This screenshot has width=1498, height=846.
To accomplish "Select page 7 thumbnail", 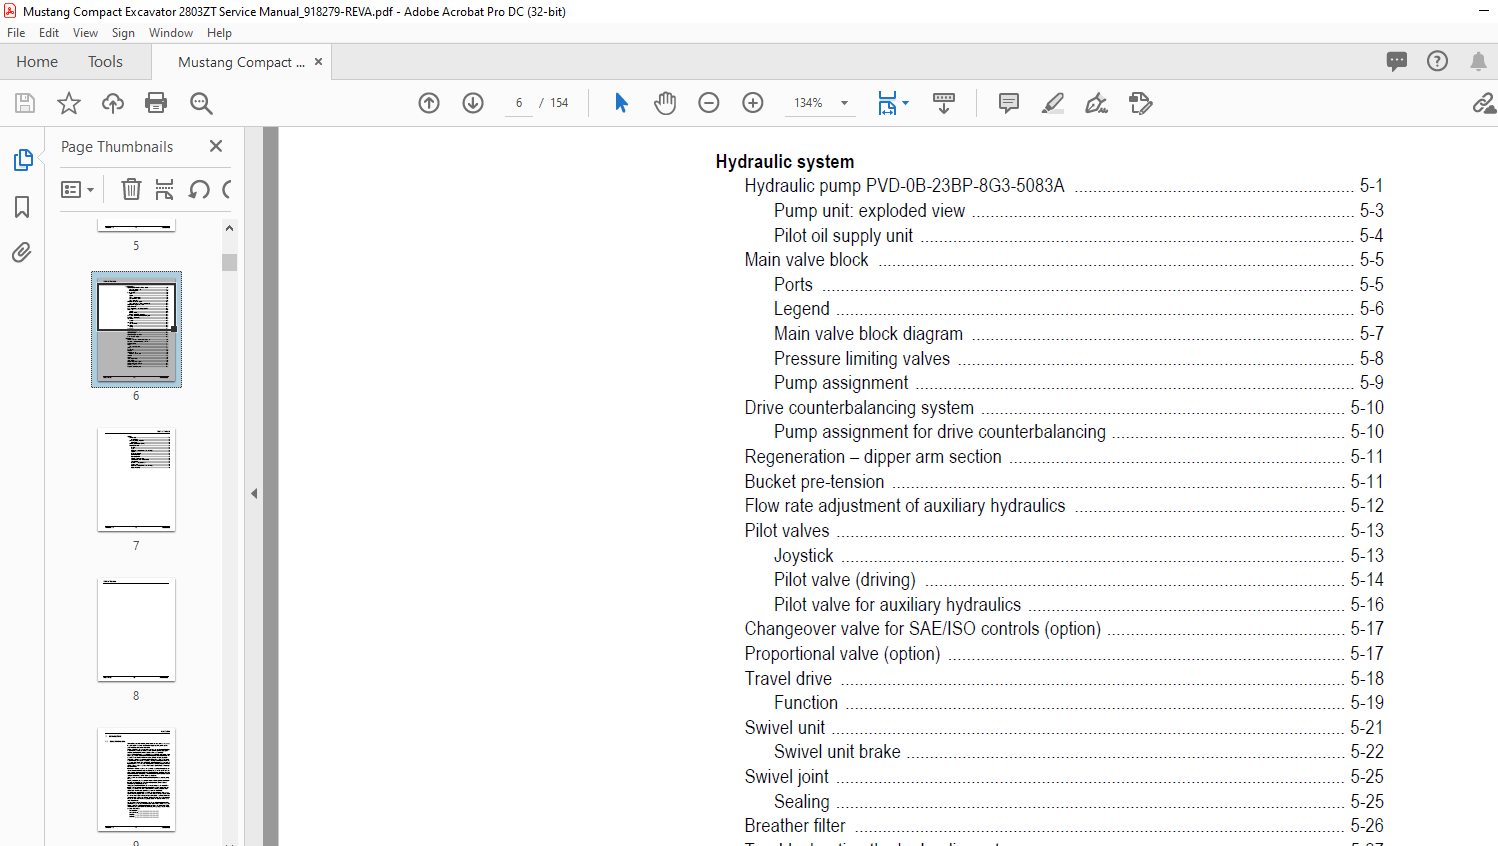I will coord(136,480).
